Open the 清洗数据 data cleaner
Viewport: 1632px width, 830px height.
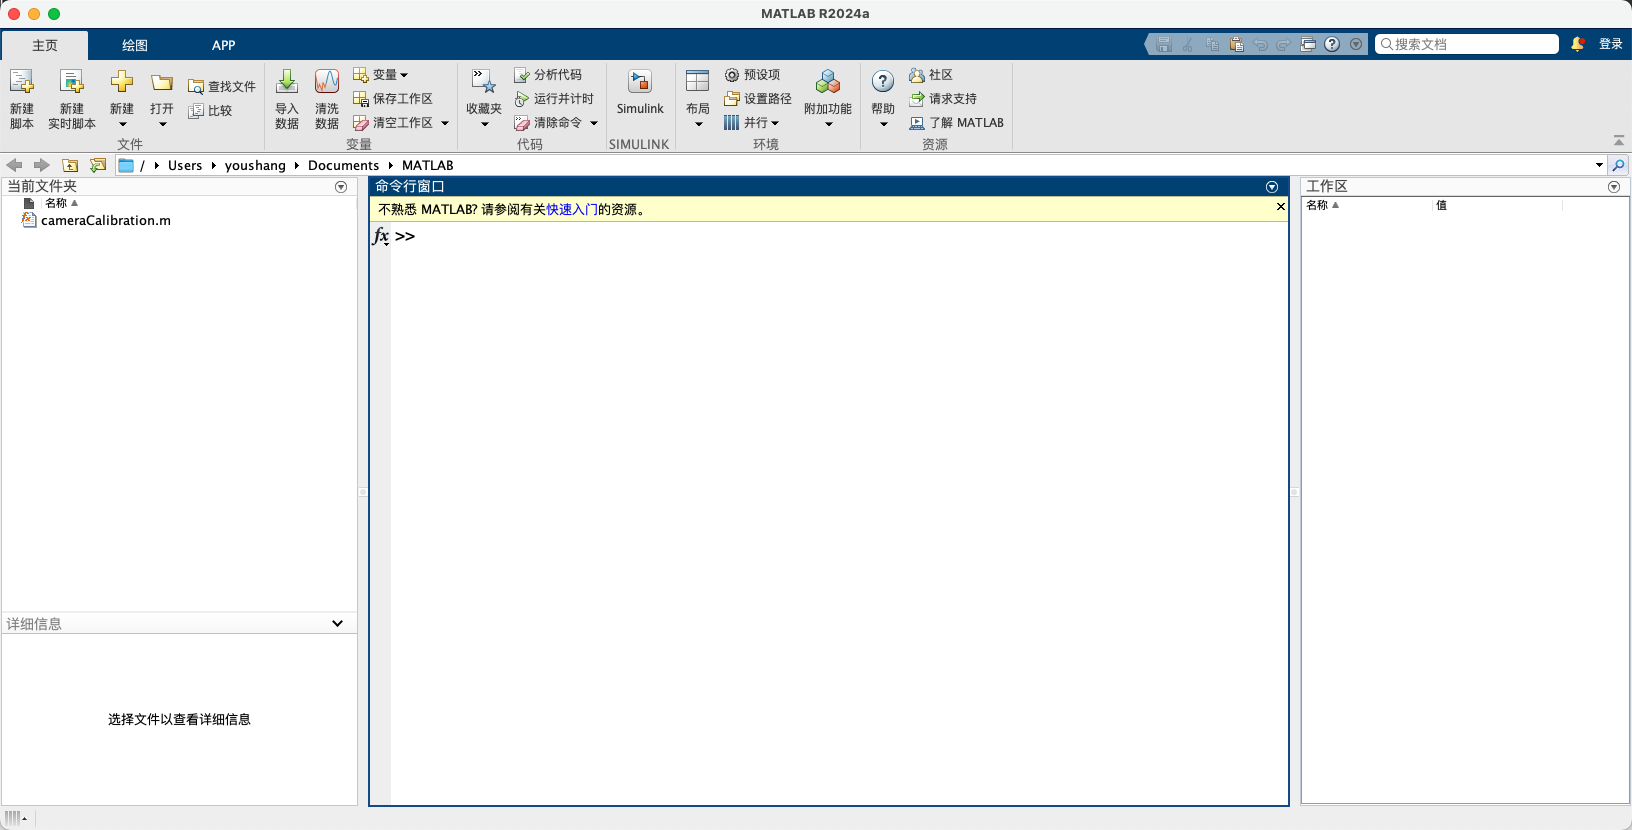(327, 98)
